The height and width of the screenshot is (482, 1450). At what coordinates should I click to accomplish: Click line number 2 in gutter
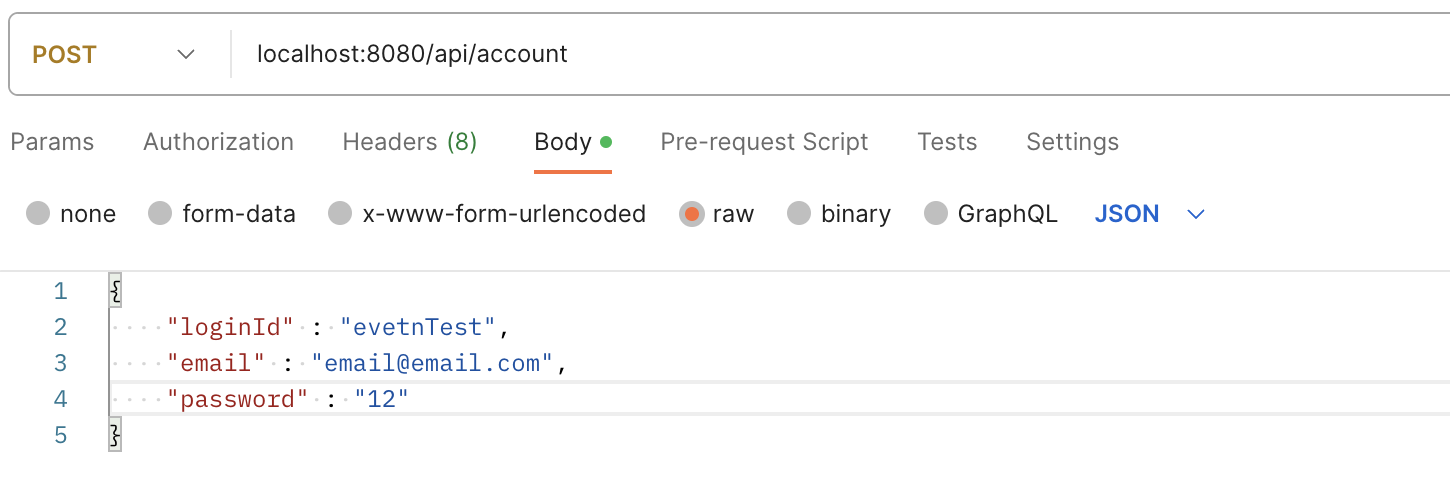click(x=60, y=327)
